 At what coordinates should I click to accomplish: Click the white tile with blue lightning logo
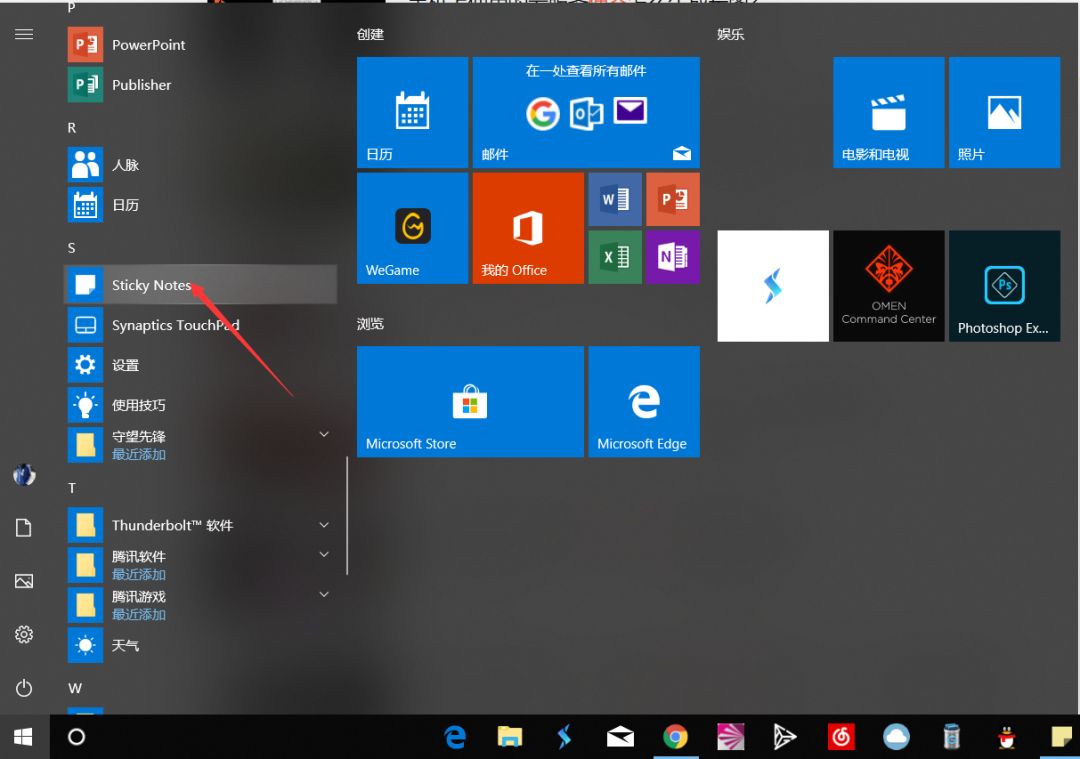(x=773, y=286)
